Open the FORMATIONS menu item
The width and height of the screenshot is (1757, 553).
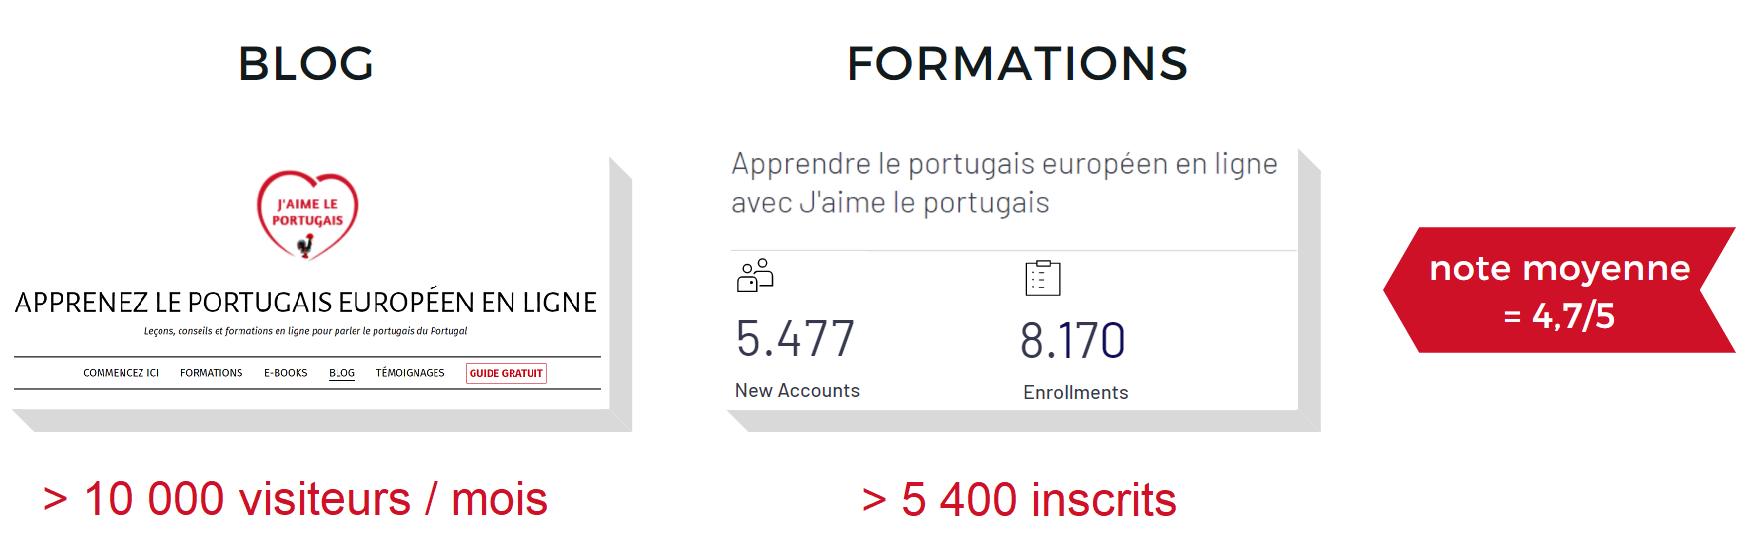tap(211, 373)
